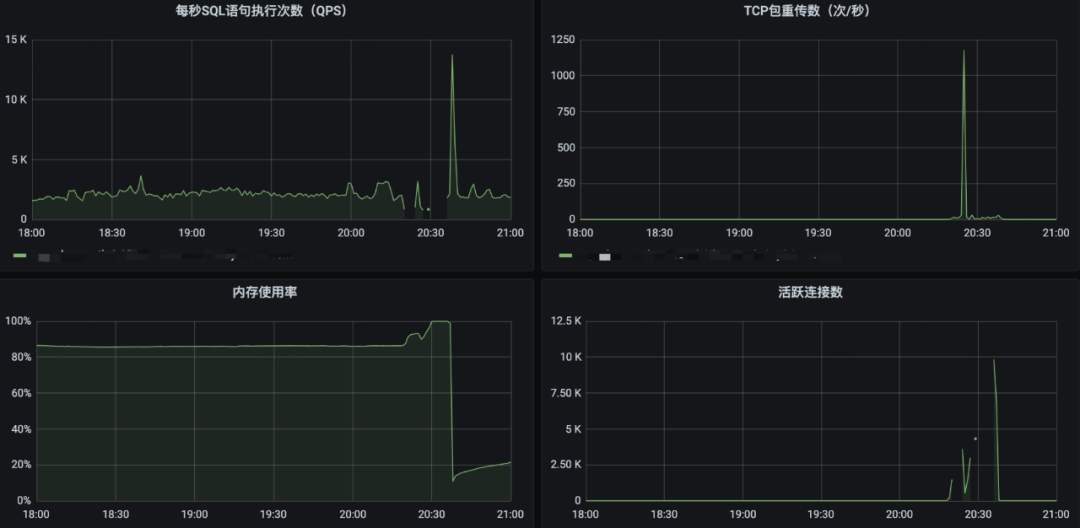Click the "750" label on TCP axis
Screen dimensions: 1080x528
pyautogui.click(x=566, y=111)
